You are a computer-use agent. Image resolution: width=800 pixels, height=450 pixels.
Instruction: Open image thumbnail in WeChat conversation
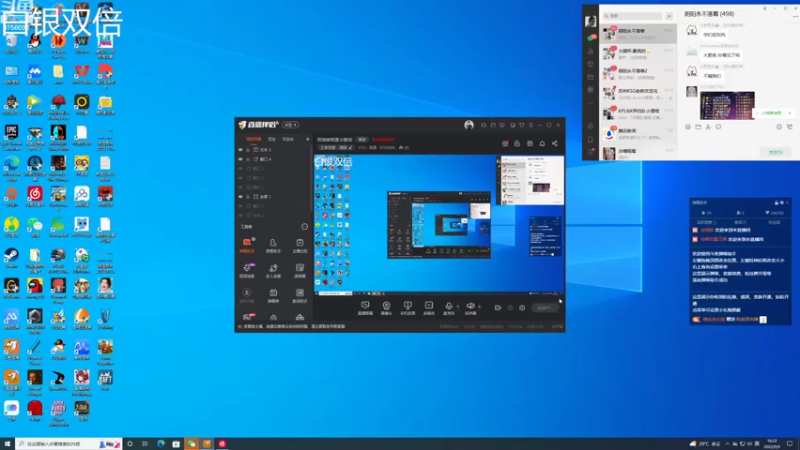727,106
